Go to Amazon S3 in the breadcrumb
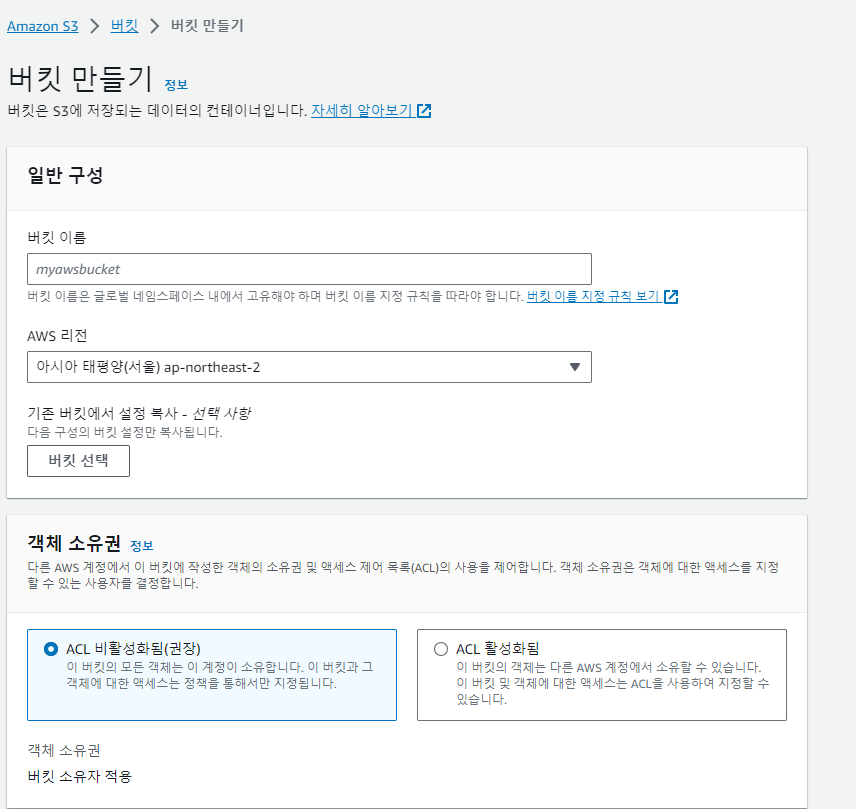 pyautogui.click(x=42, y=27)
